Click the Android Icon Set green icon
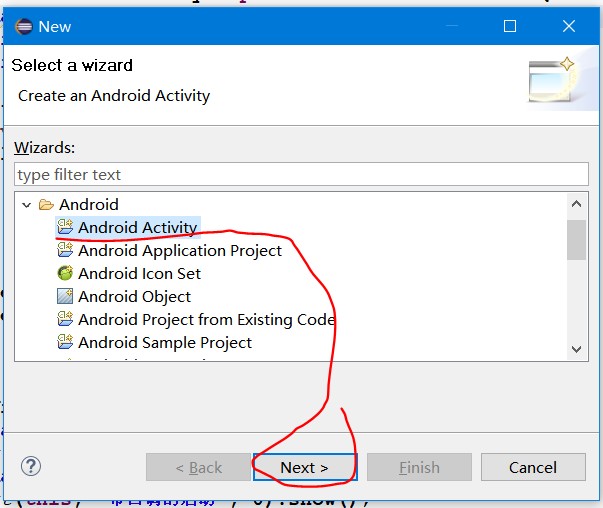This screenshot has height=508, width=603. pyautogui.click(x=65, y=273)
